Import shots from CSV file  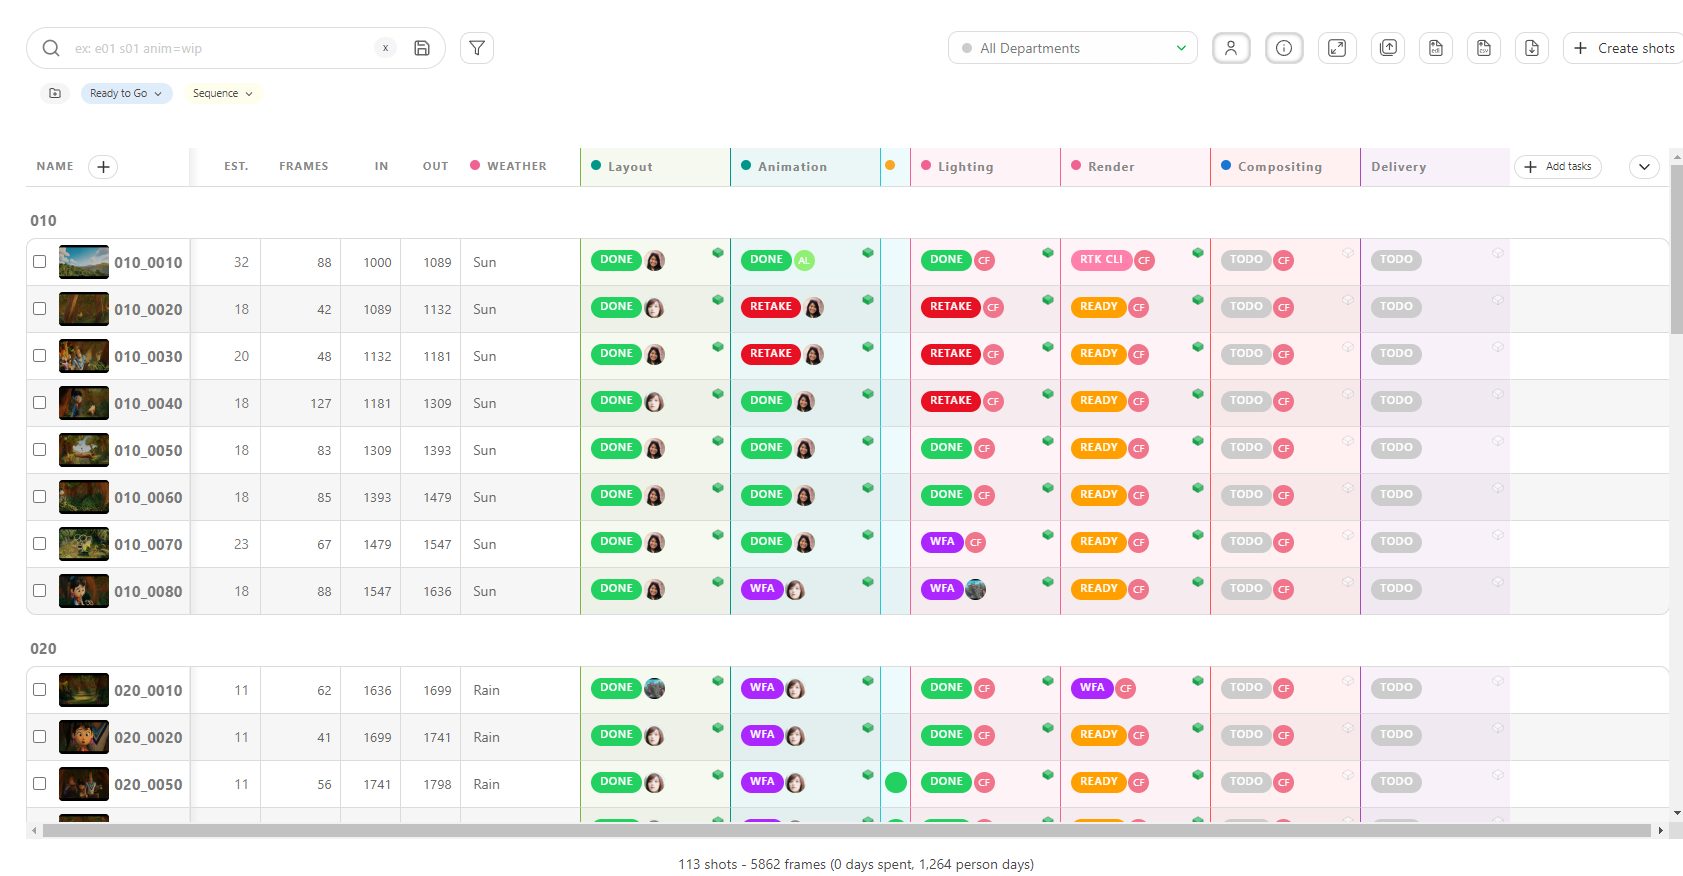1484,48
